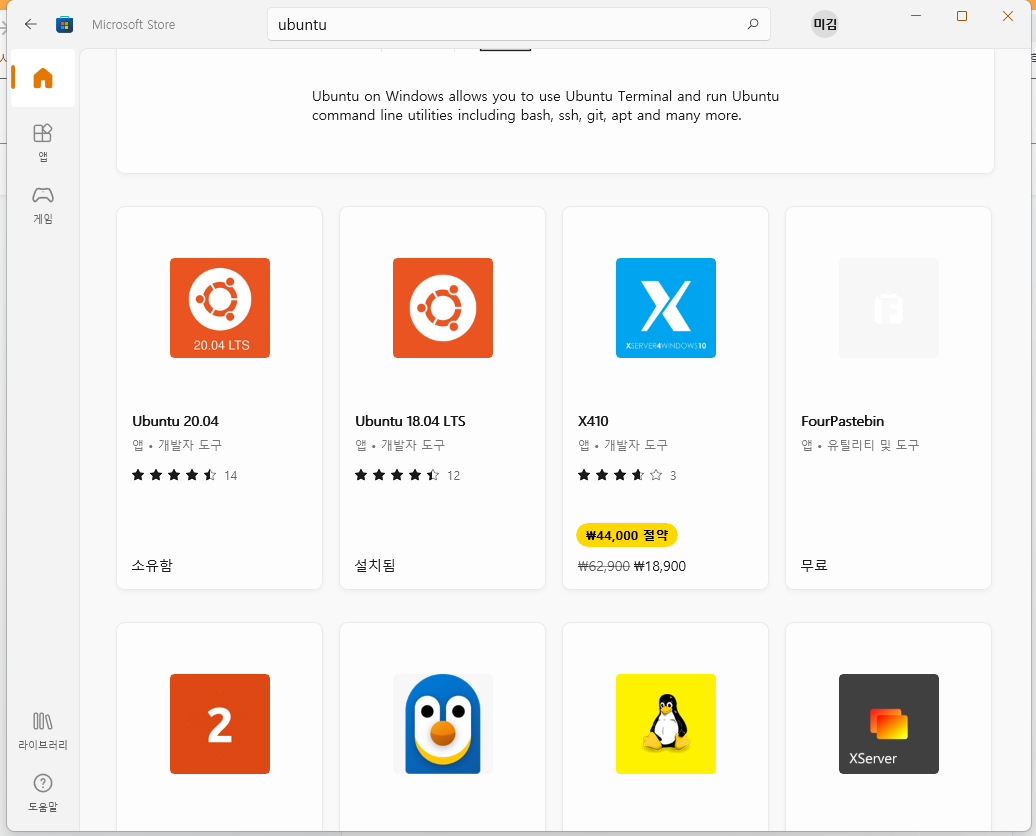Click the 앱 • 유틸리티 및 도구 category text

pyautogui.click(x=860, y=445)
